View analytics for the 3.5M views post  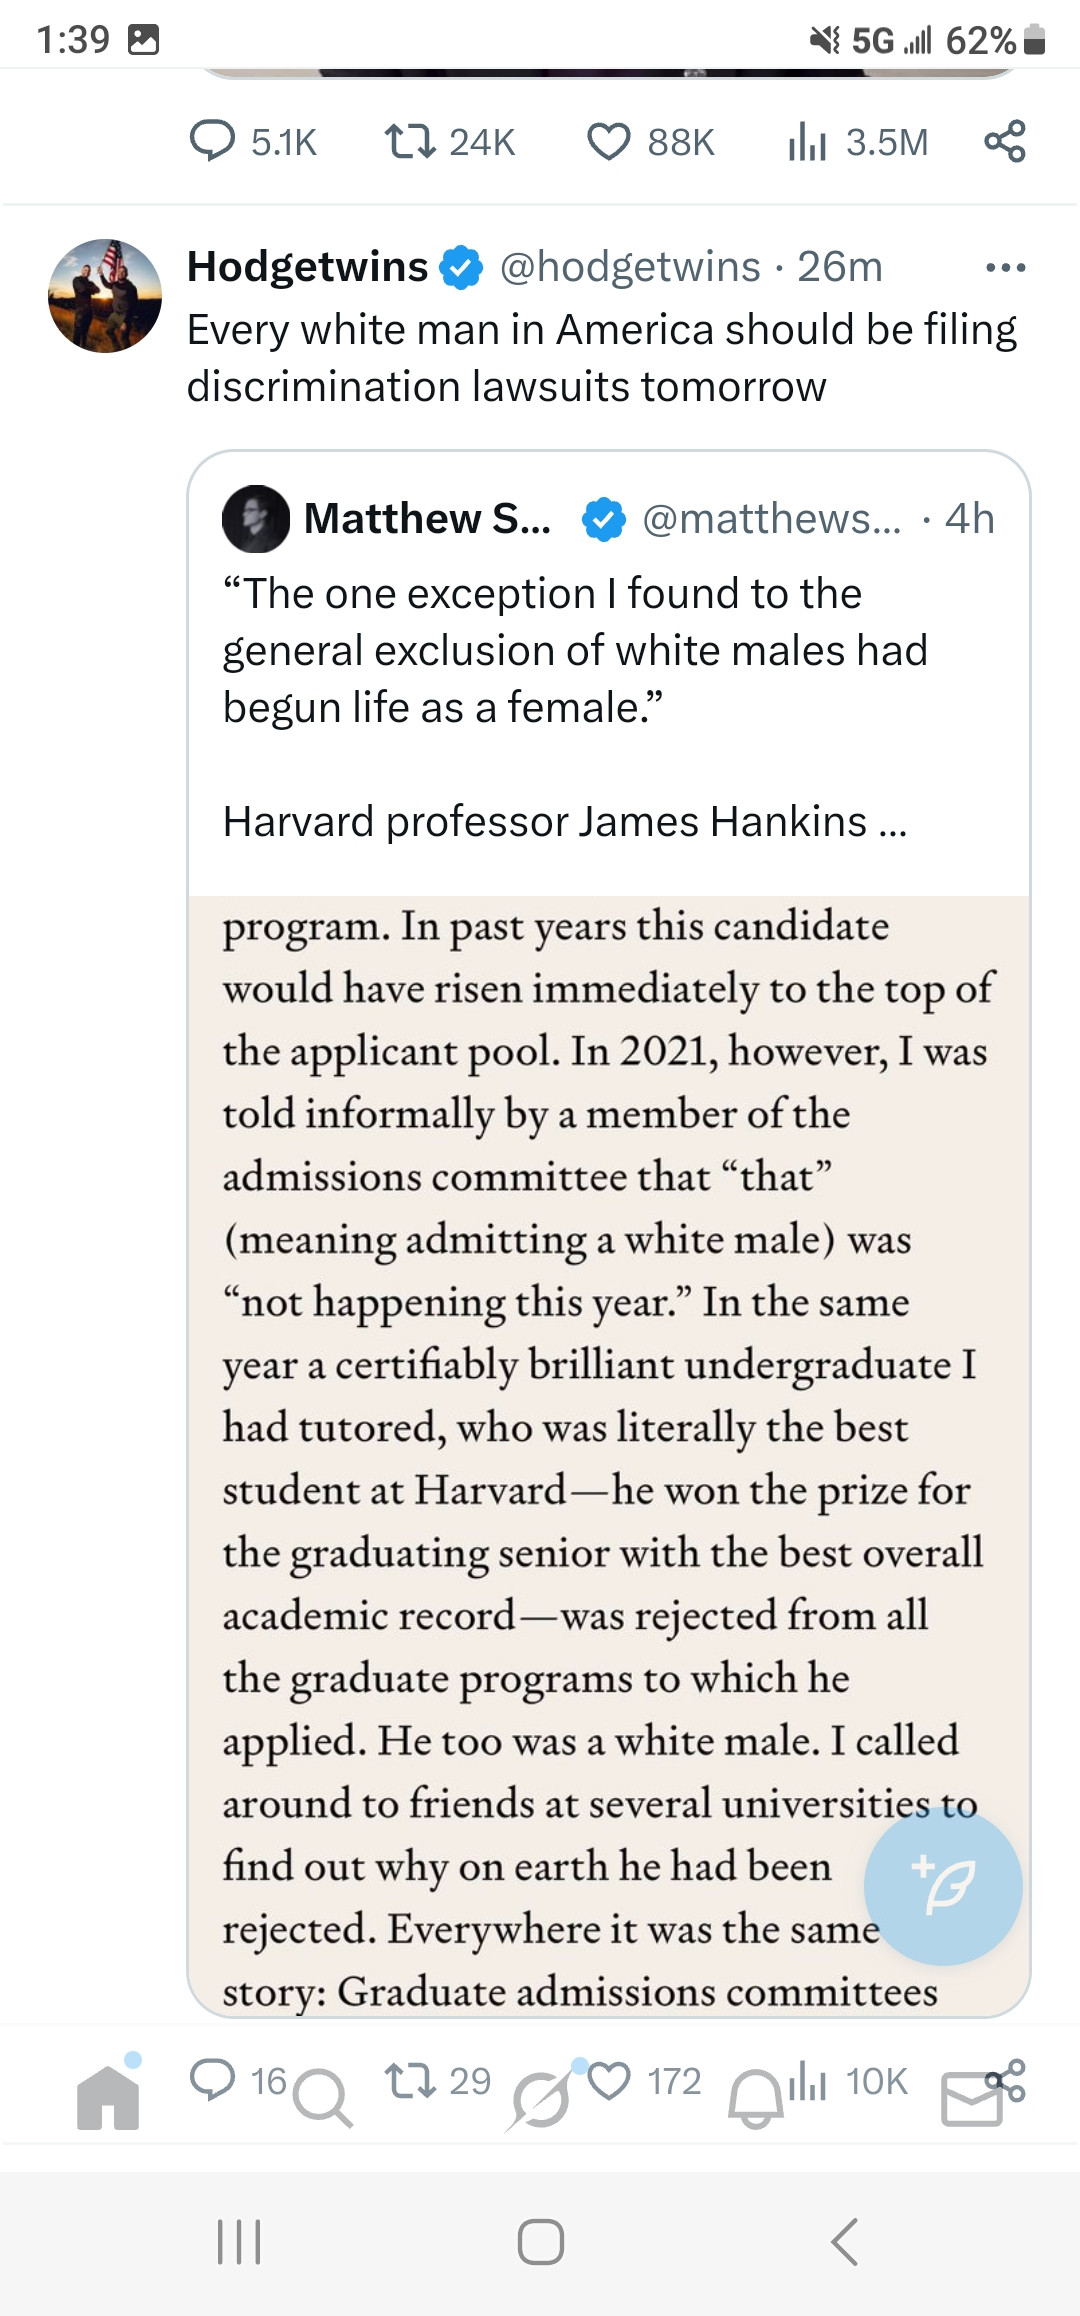[x=807, y=142]
